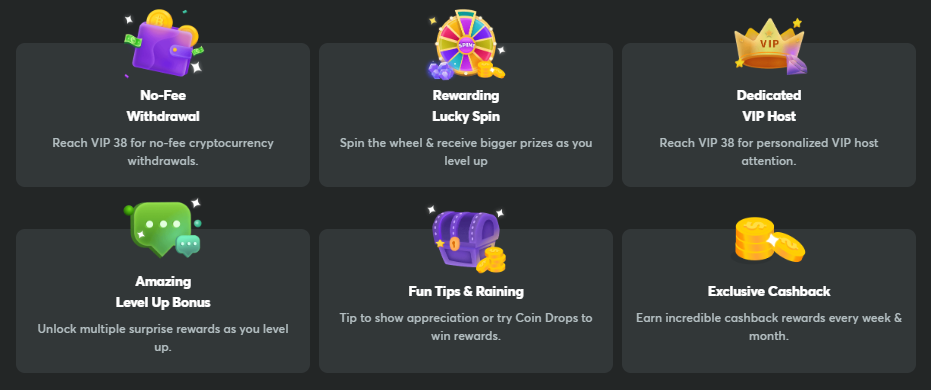Select the Amazing Level Up Bonus heading

(x=163, y=291)
